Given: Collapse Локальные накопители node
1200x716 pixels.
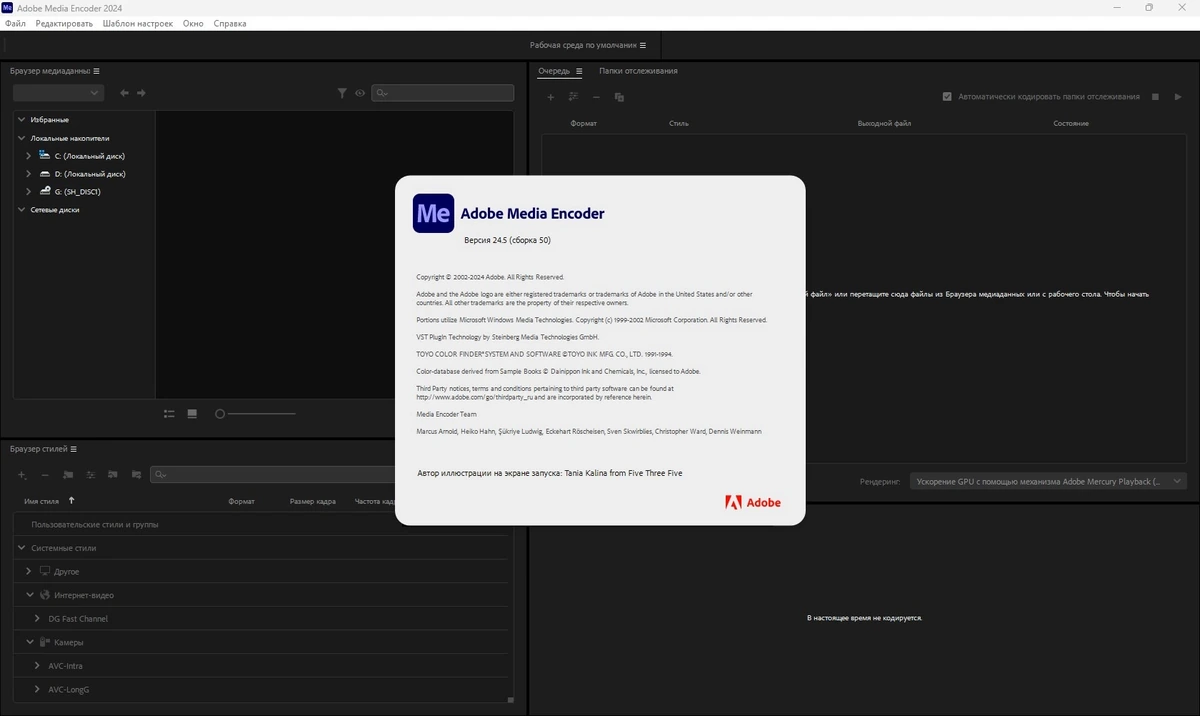Looking at the screenshot, I should pos(21,138).
